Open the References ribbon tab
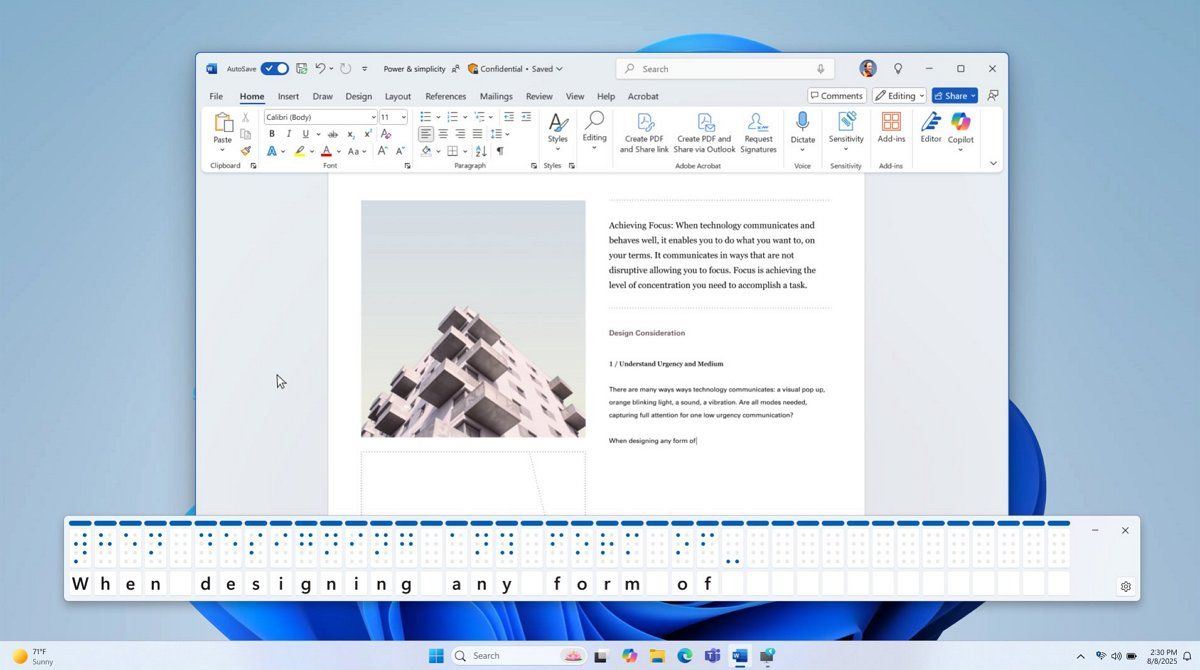 [x=445, y=96]
